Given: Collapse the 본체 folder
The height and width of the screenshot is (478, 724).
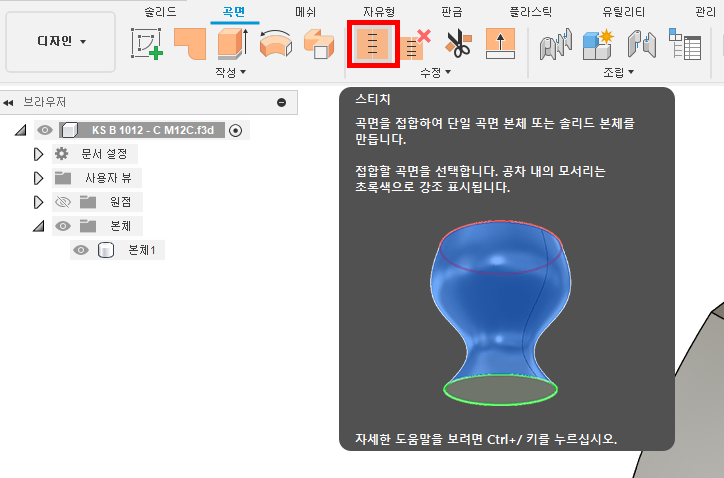Looking at the screenshot, I should point(38,226).
